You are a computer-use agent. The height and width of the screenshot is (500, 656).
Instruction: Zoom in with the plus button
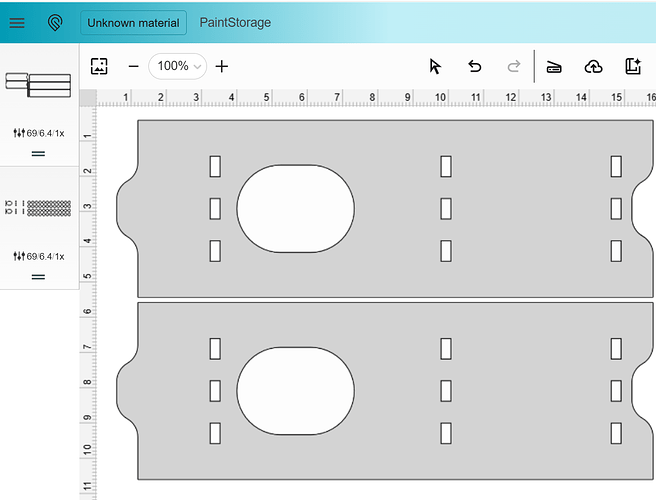click(222, 66)
